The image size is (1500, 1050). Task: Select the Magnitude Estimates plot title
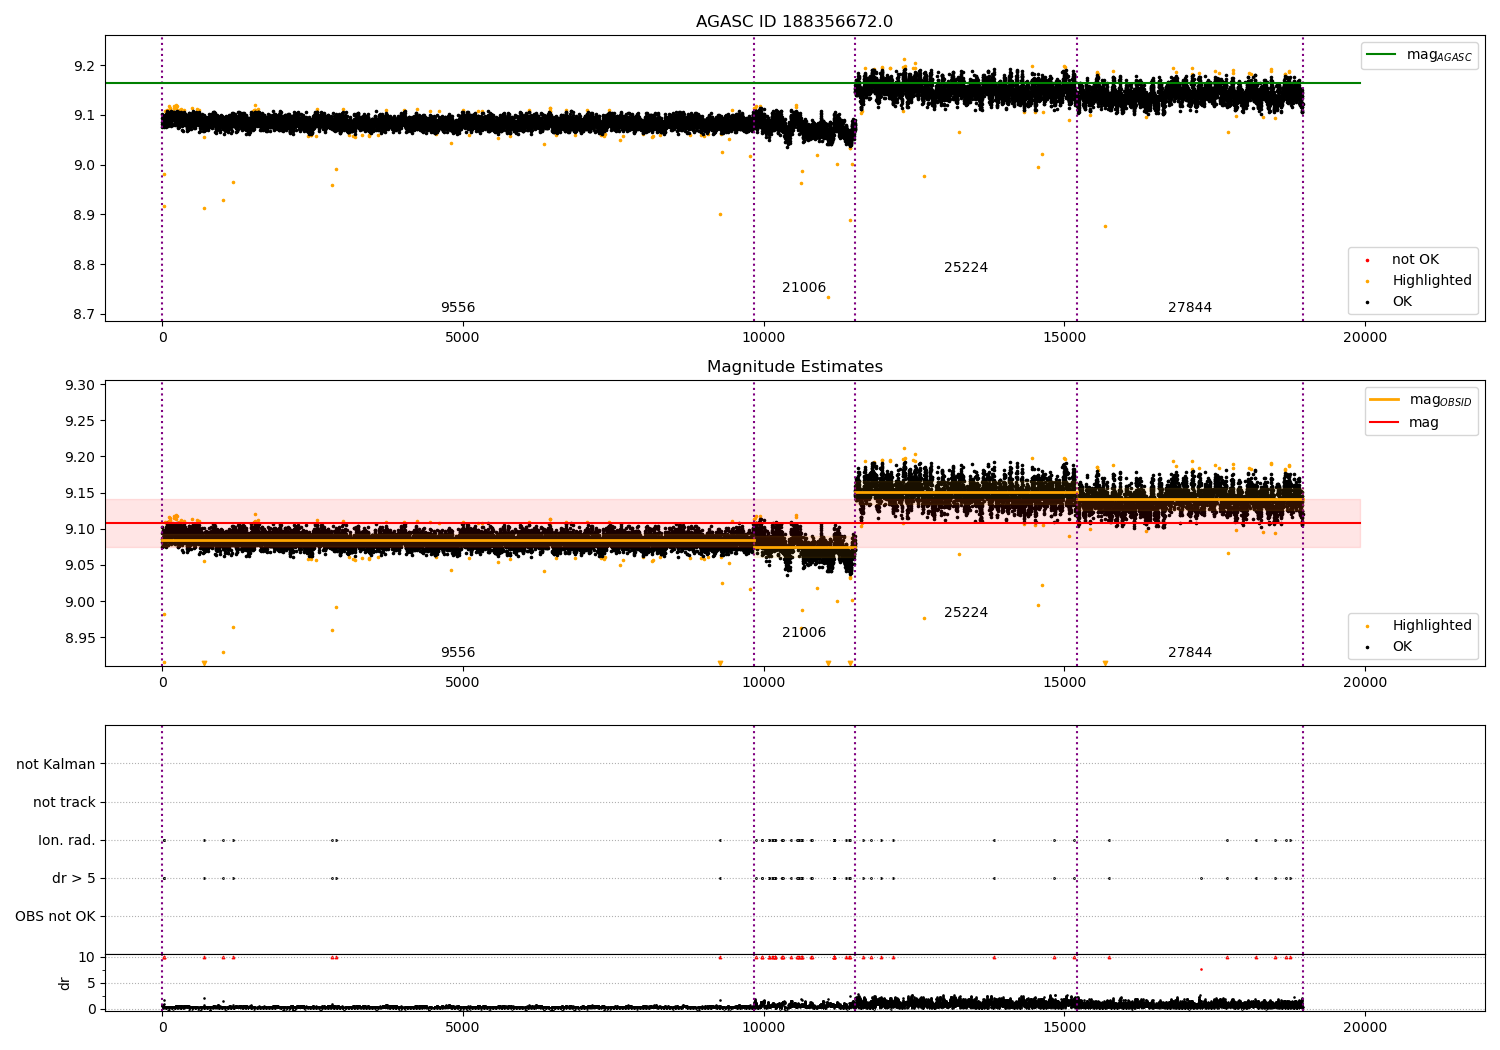coord(794,367)
